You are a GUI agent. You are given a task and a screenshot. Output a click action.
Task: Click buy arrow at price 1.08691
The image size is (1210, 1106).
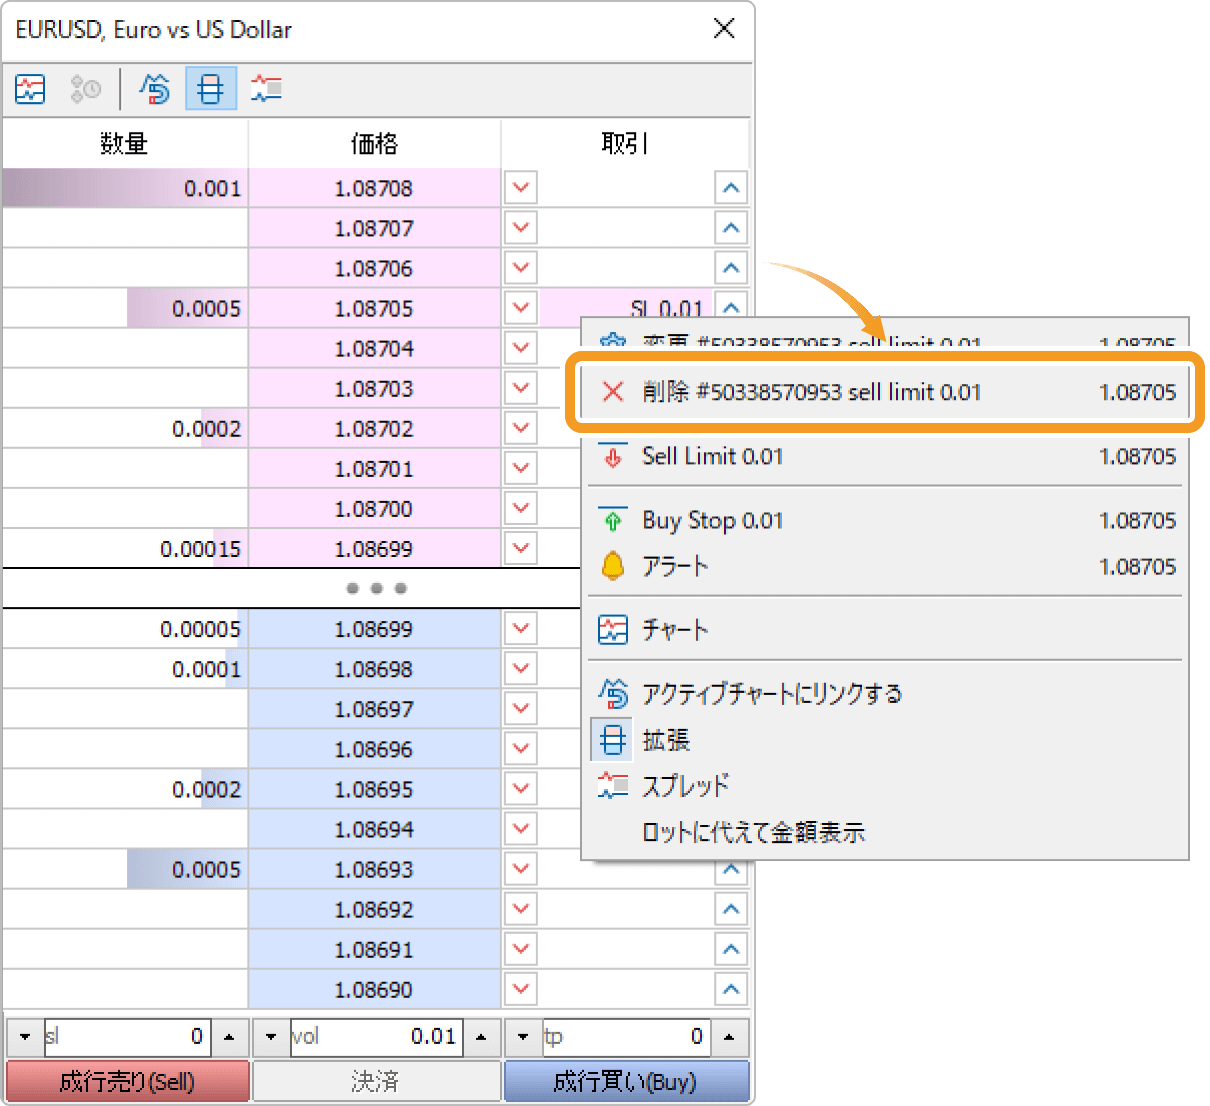tap(731, 949)
